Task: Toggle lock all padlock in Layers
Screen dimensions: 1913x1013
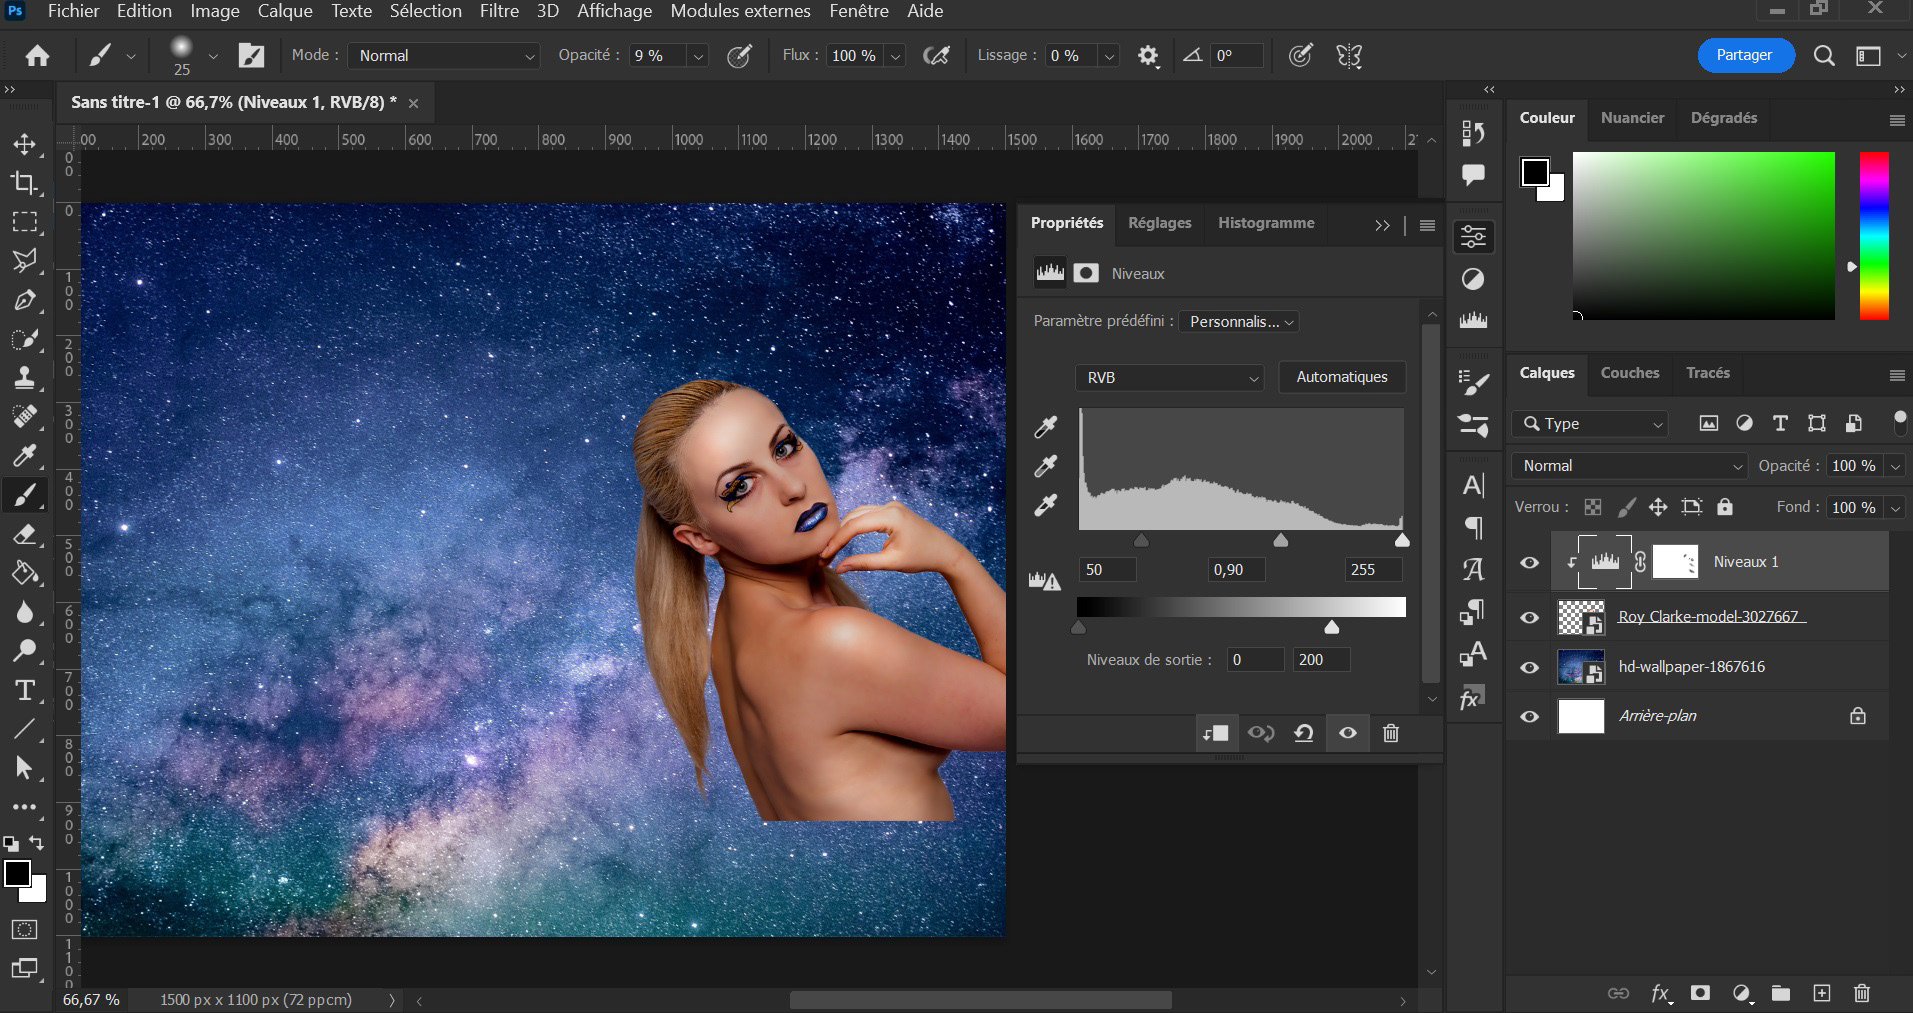Action: (x=1725, y=507)
